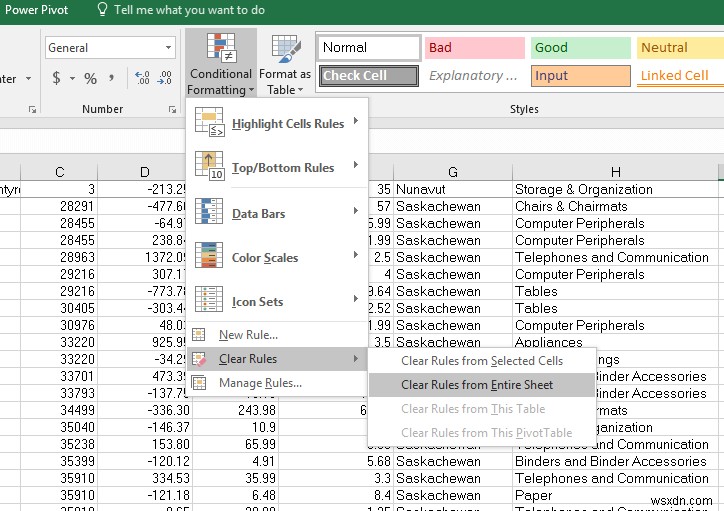724x511 pixels.
Task: Expand Clear Rules submenu arrow
Action: coord(356,359)
